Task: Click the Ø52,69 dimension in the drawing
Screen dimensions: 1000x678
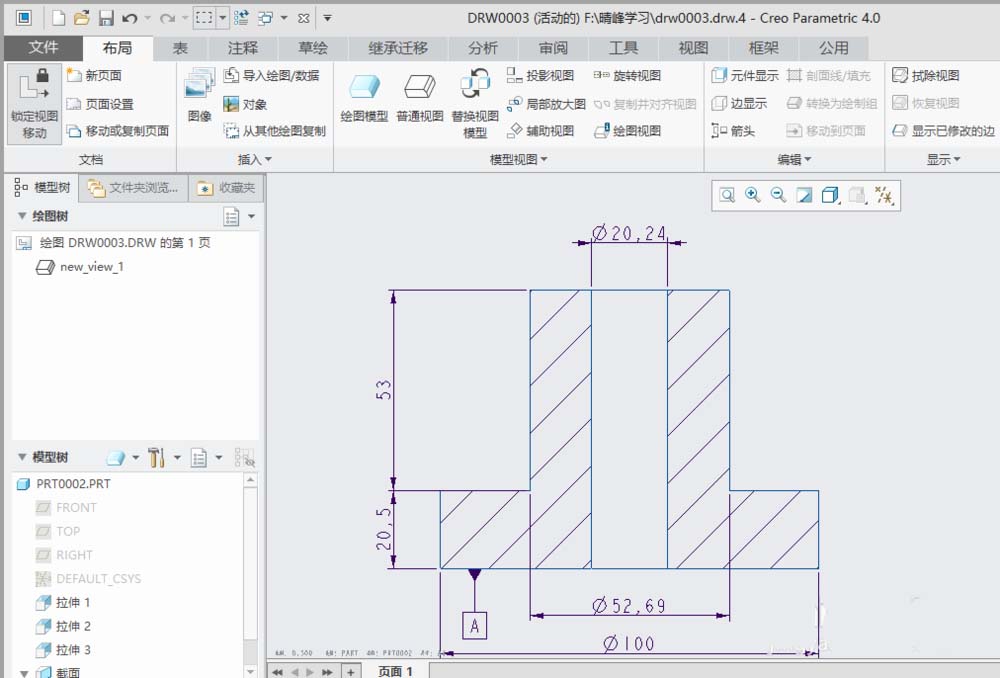Action: (x=629, y=605)
